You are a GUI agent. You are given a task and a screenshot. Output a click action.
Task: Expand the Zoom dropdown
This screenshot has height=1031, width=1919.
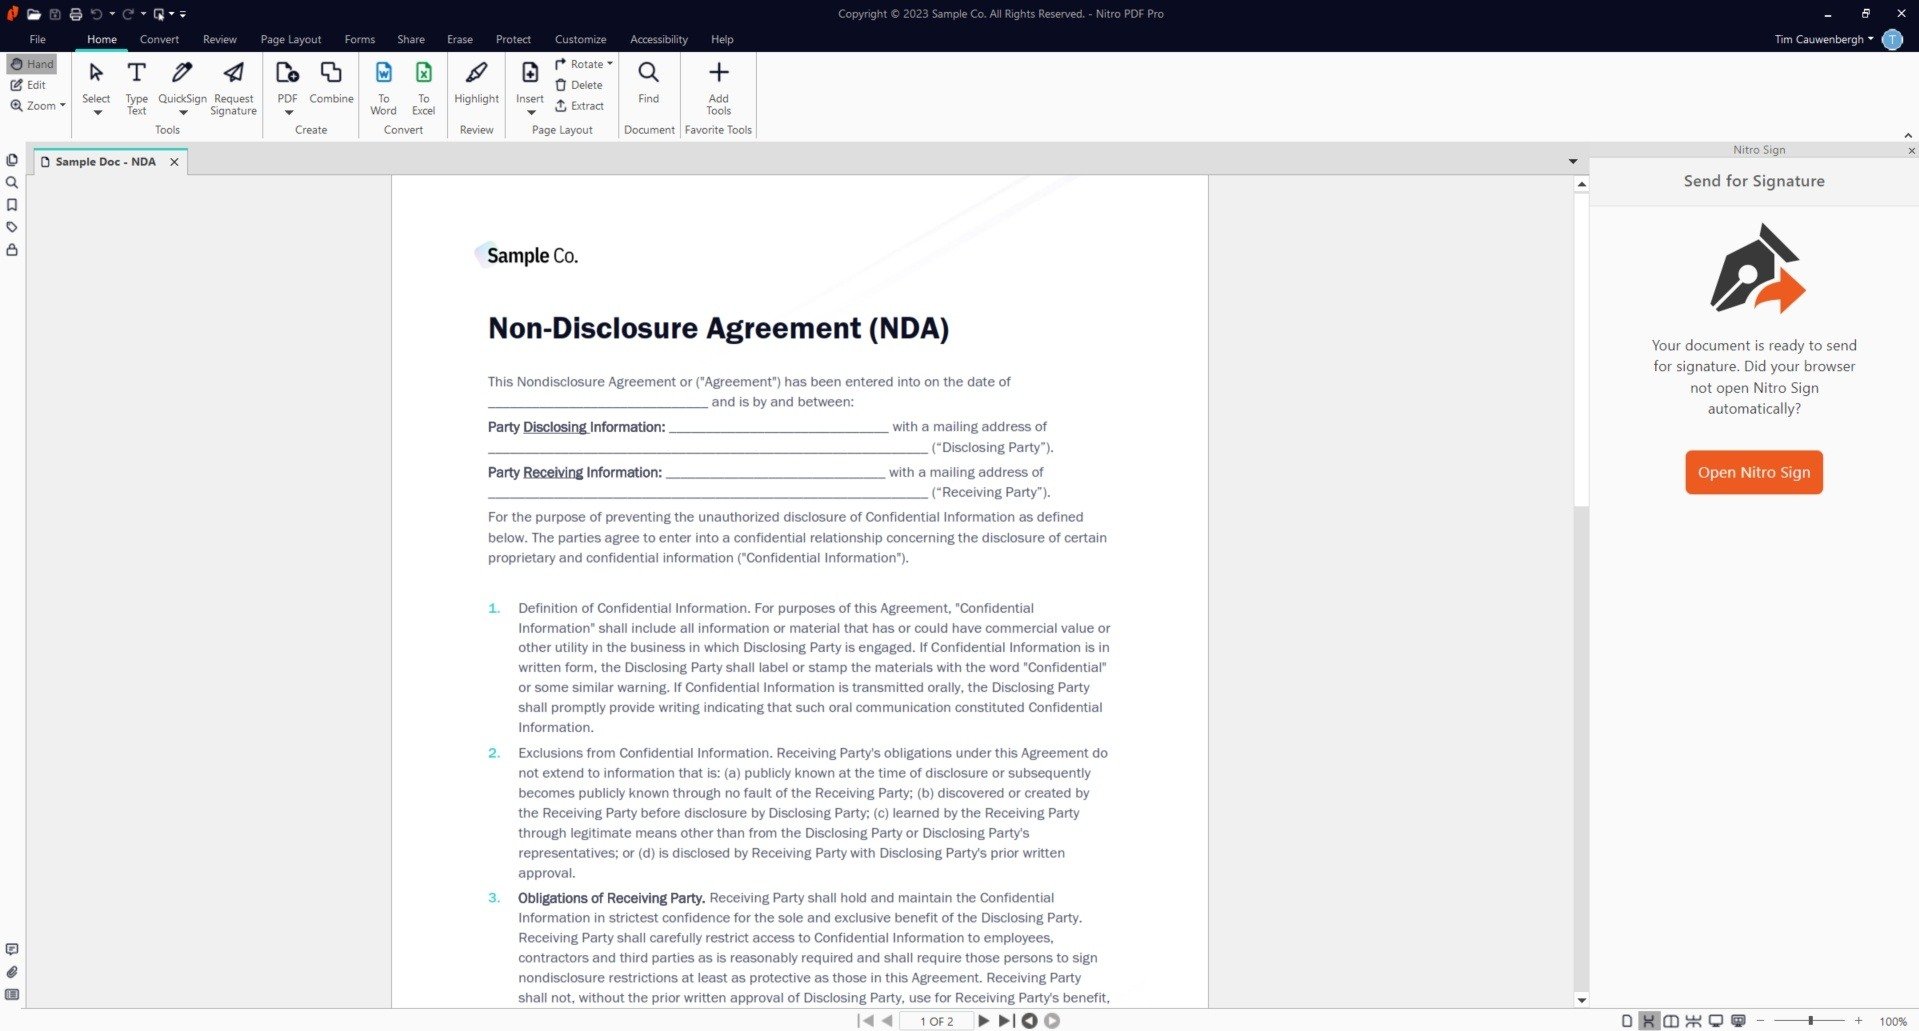coord(38,106)
